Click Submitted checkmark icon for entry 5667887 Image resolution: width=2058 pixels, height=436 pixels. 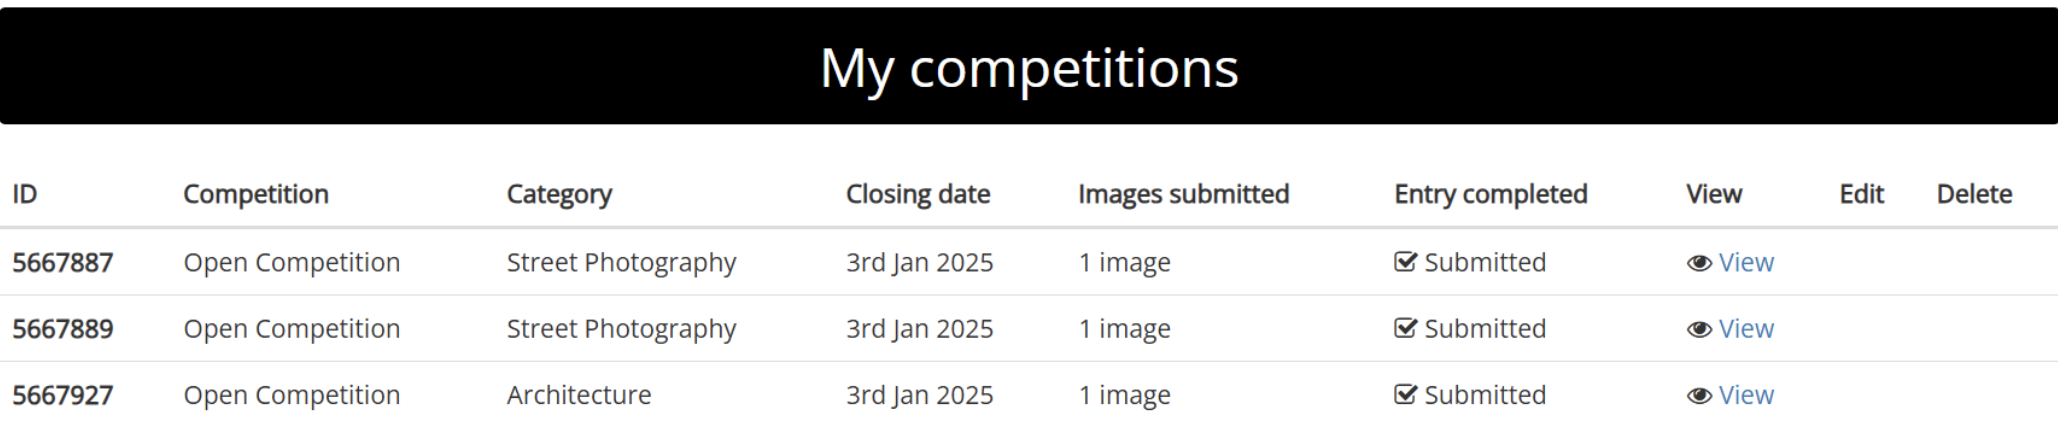pyautogui.click(x=1405, y=262)
